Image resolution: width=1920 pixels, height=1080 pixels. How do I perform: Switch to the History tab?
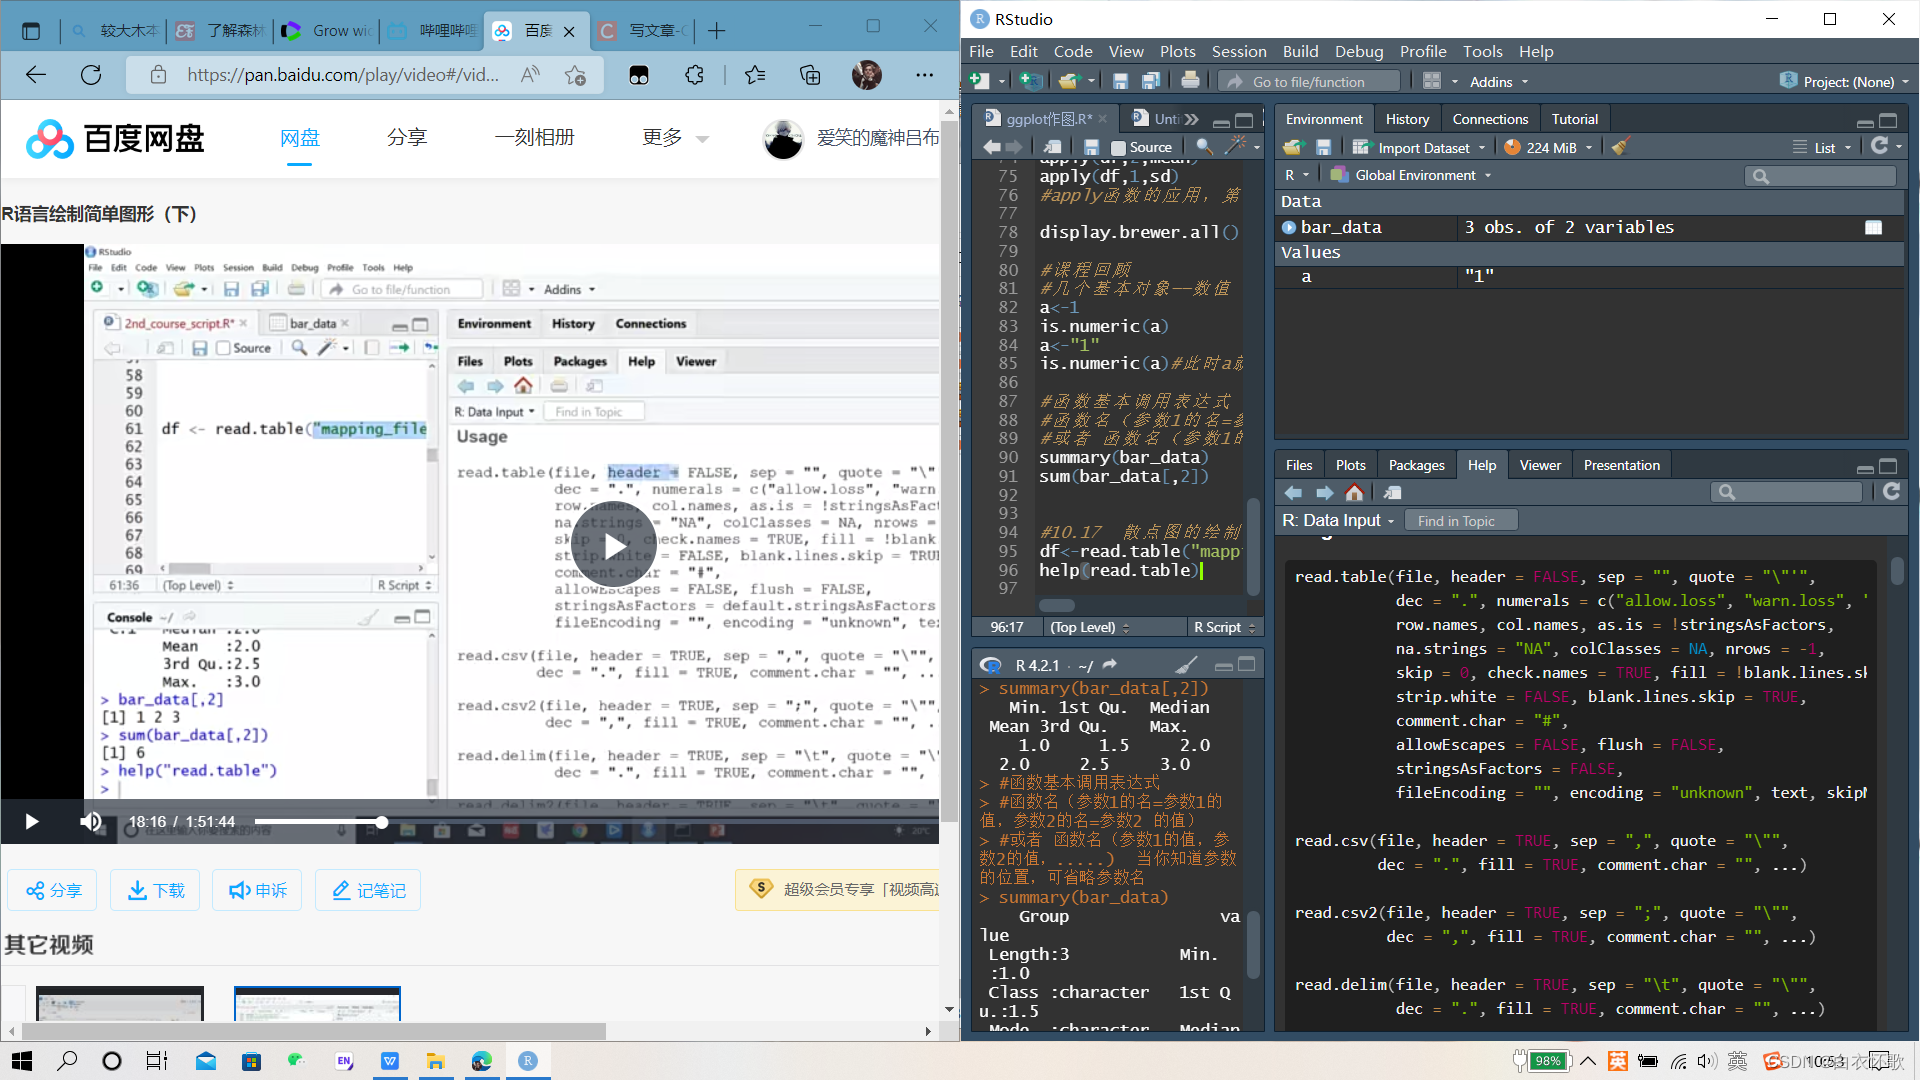coord(1406,119)
